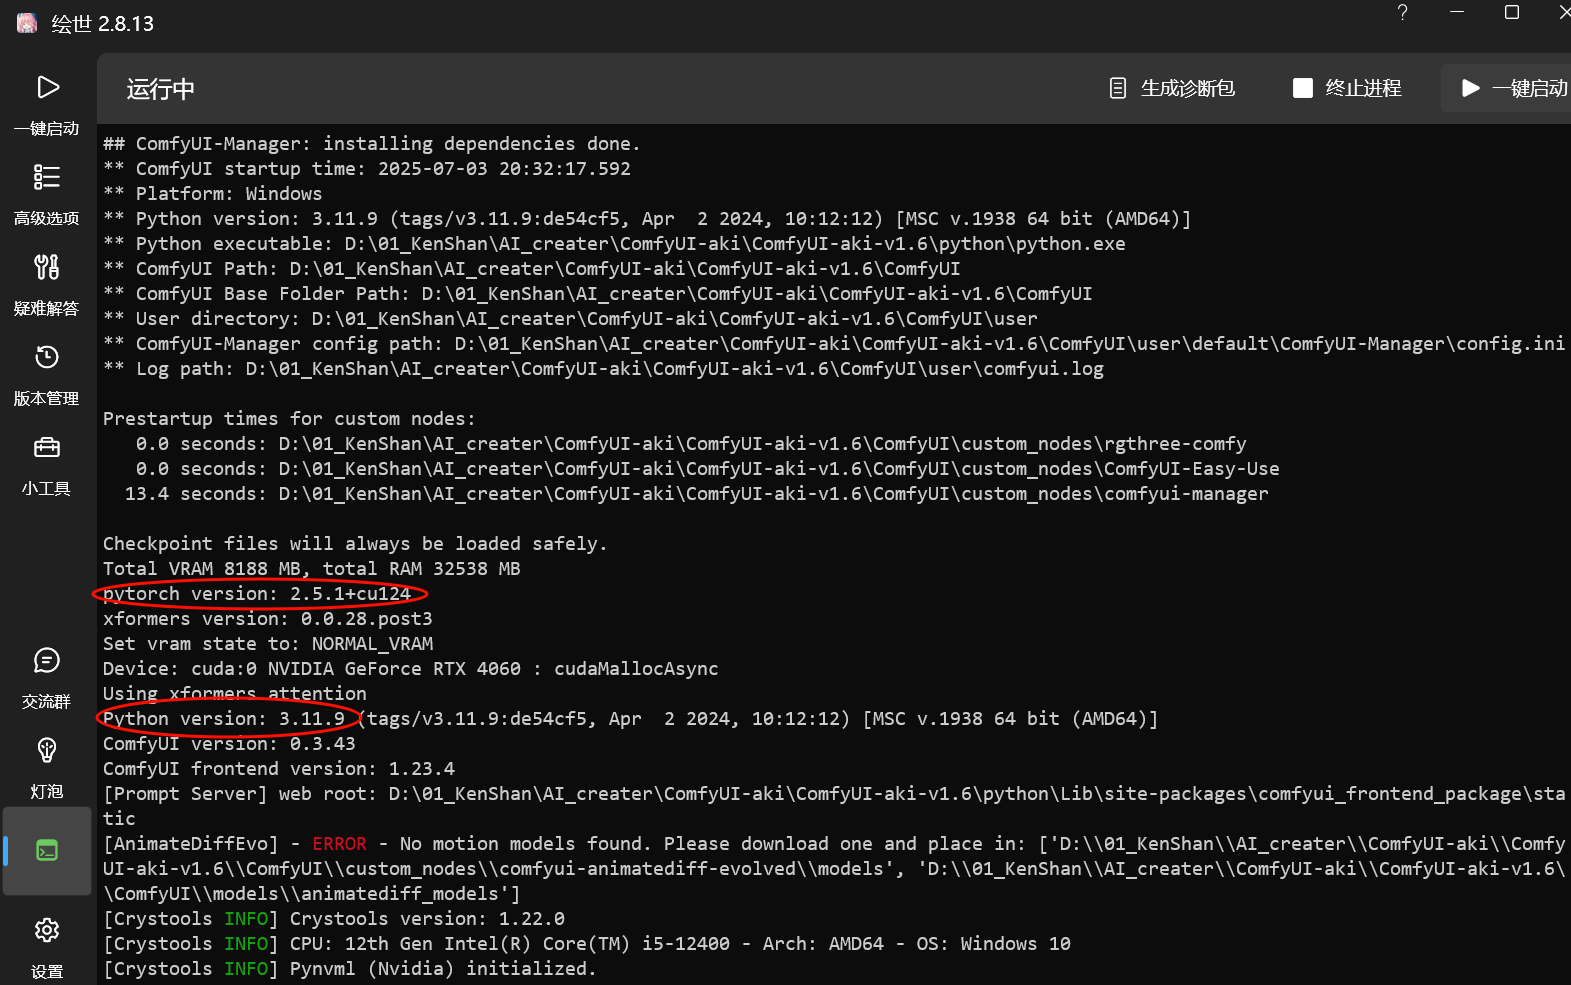Viewport: 1571px width, 985px height.
Task: Click 生成诊断包 generate diagnostics button
Action: (x=1172, y=89)
